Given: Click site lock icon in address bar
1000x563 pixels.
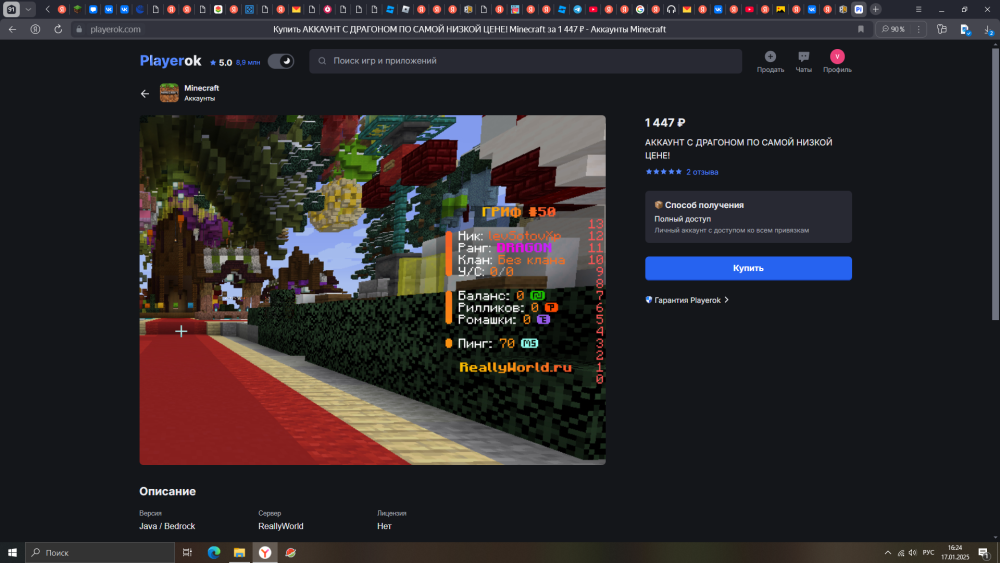Looking at the screenshot, I should click(x=79, y=29).
